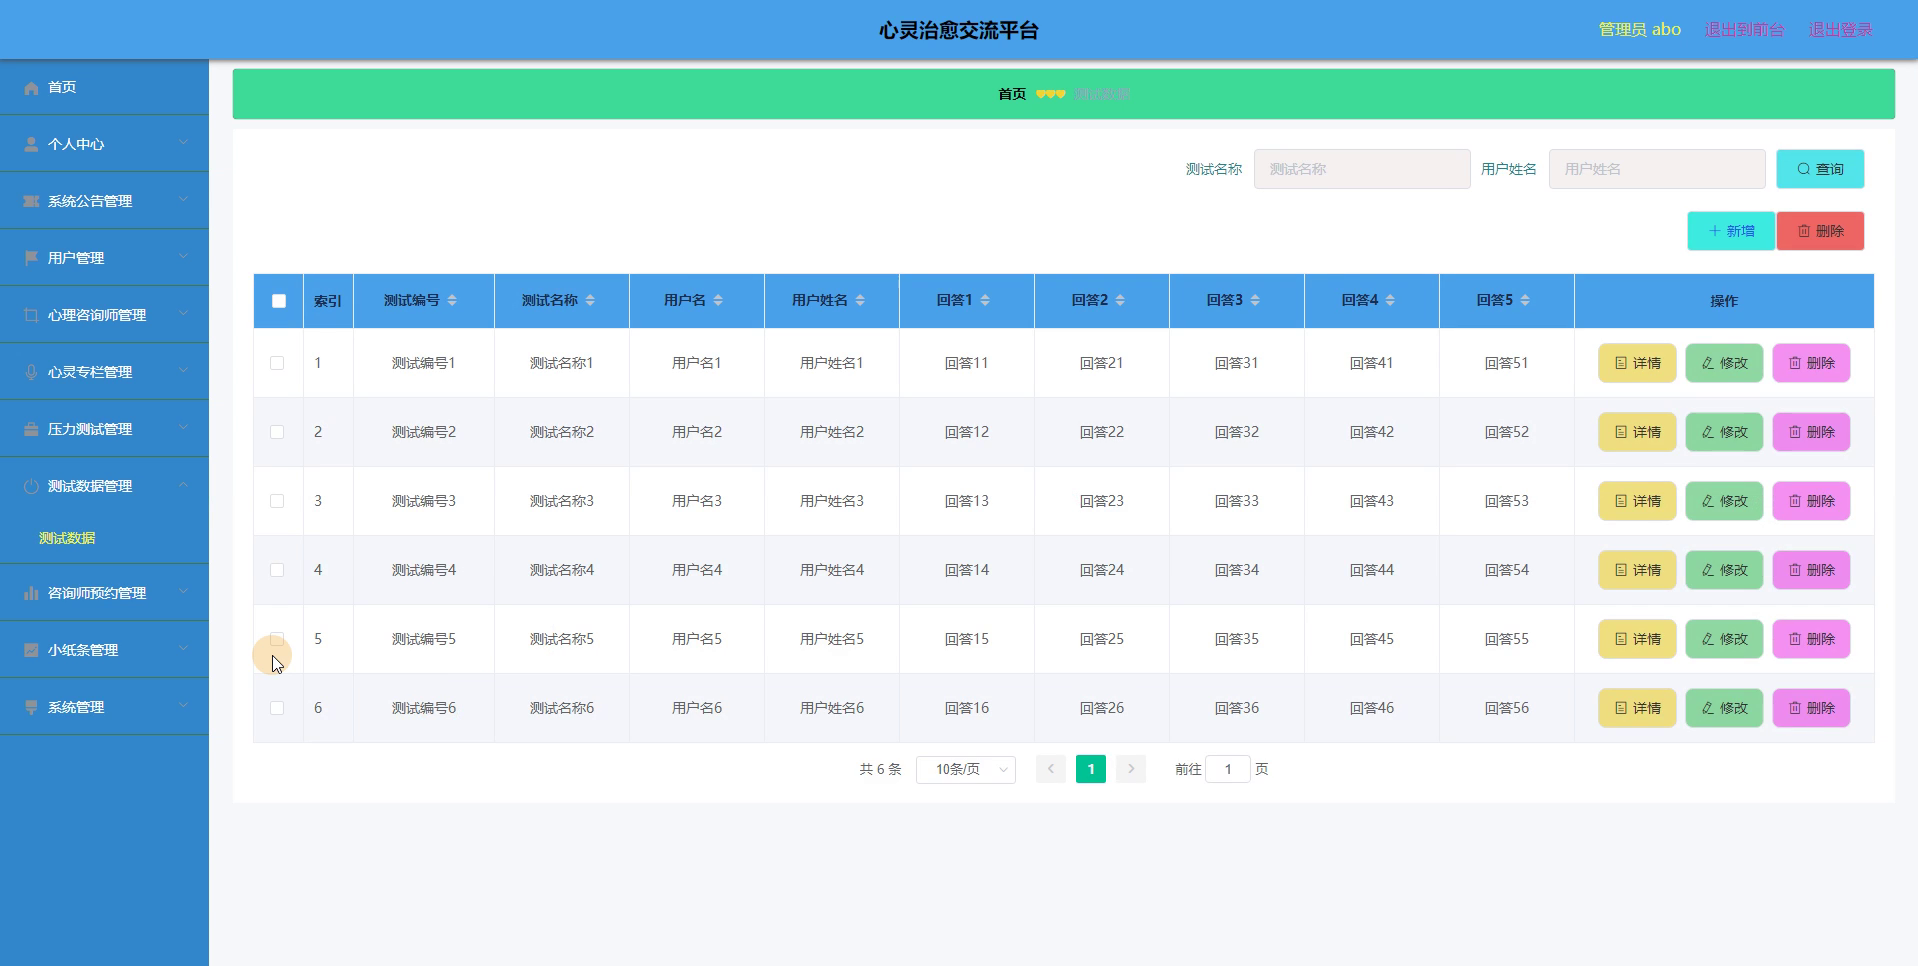Image resolution: width=1918 pixels, height=966 pixels.
Task: Click the power icon beside 测试数据管理
Action: point(31,487)
